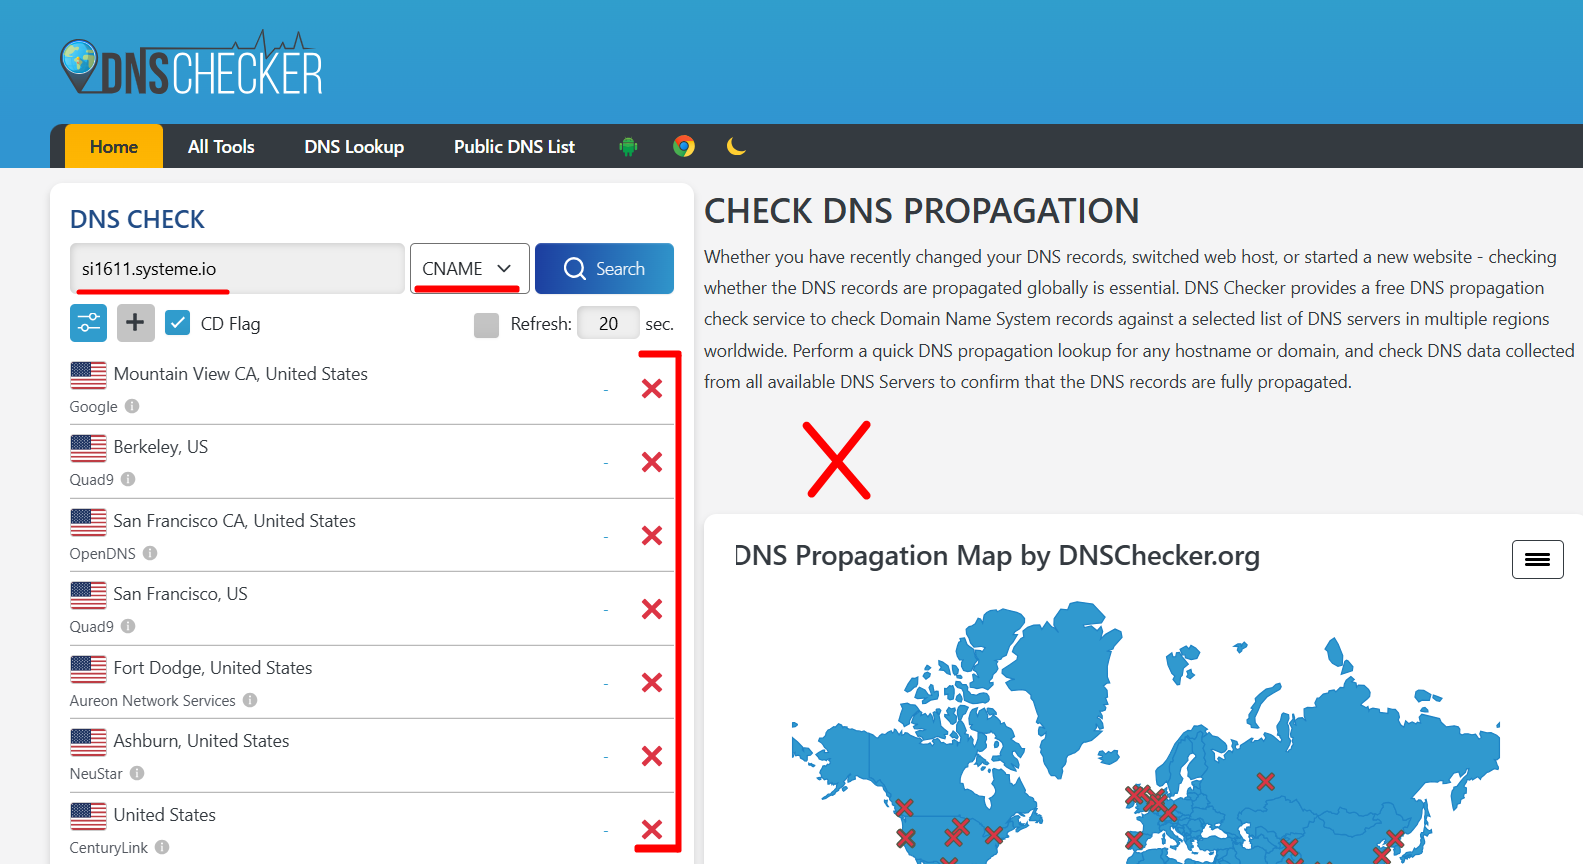
Task: Click US flag beside Mountain View CA
Action: (88, 375)
